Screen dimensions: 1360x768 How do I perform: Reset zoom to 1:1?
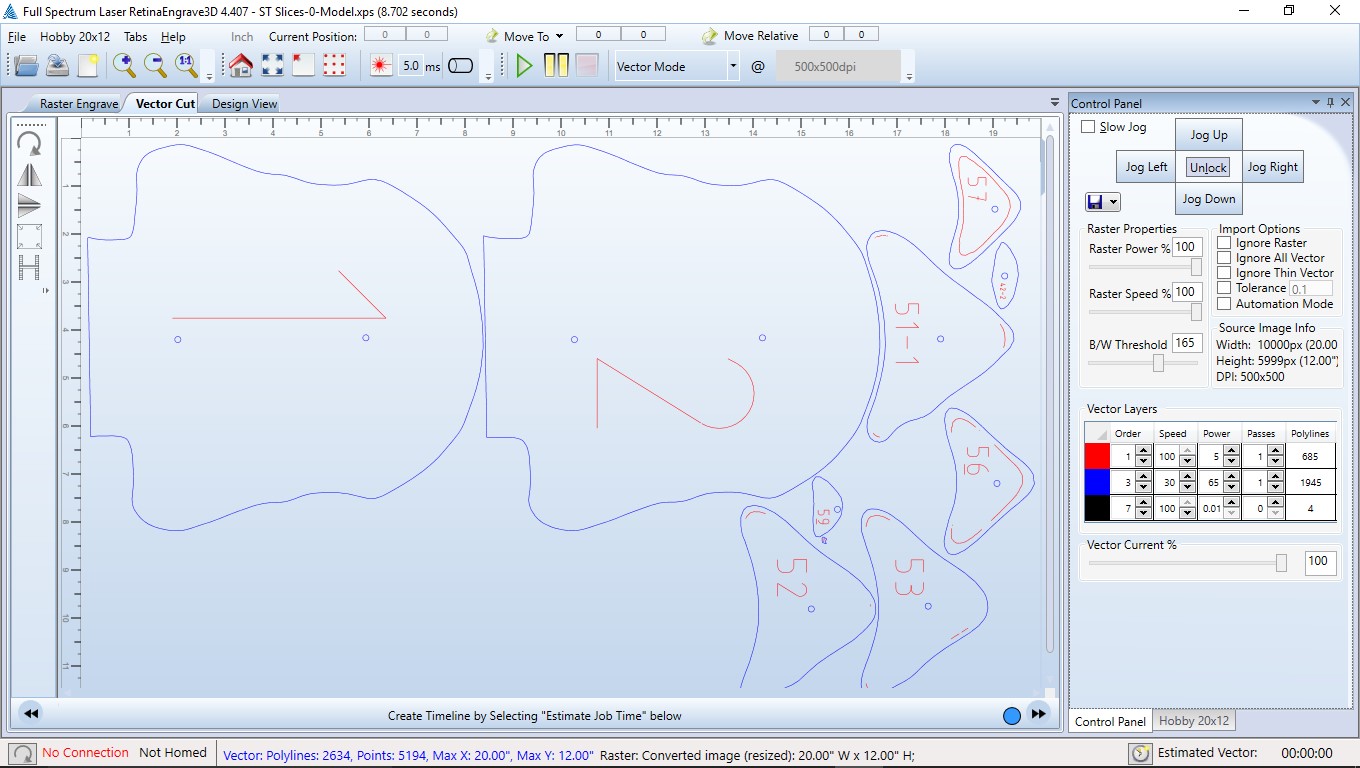pyautogui.click(x=186, y=66)
